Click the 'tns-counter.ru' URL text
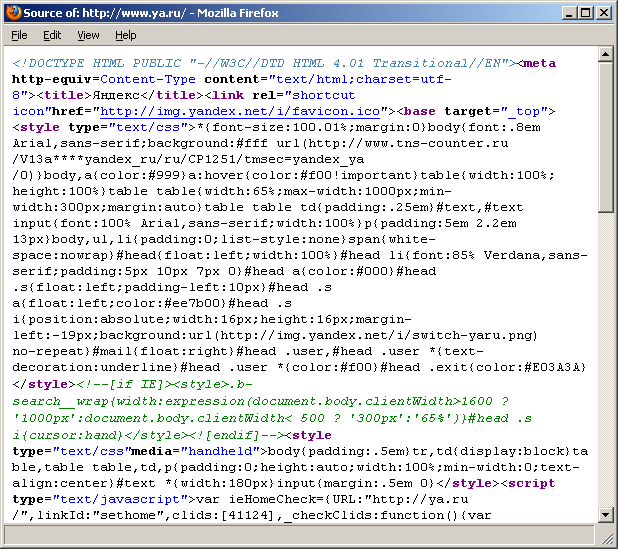618x549 pixels. tap(452, 143)
